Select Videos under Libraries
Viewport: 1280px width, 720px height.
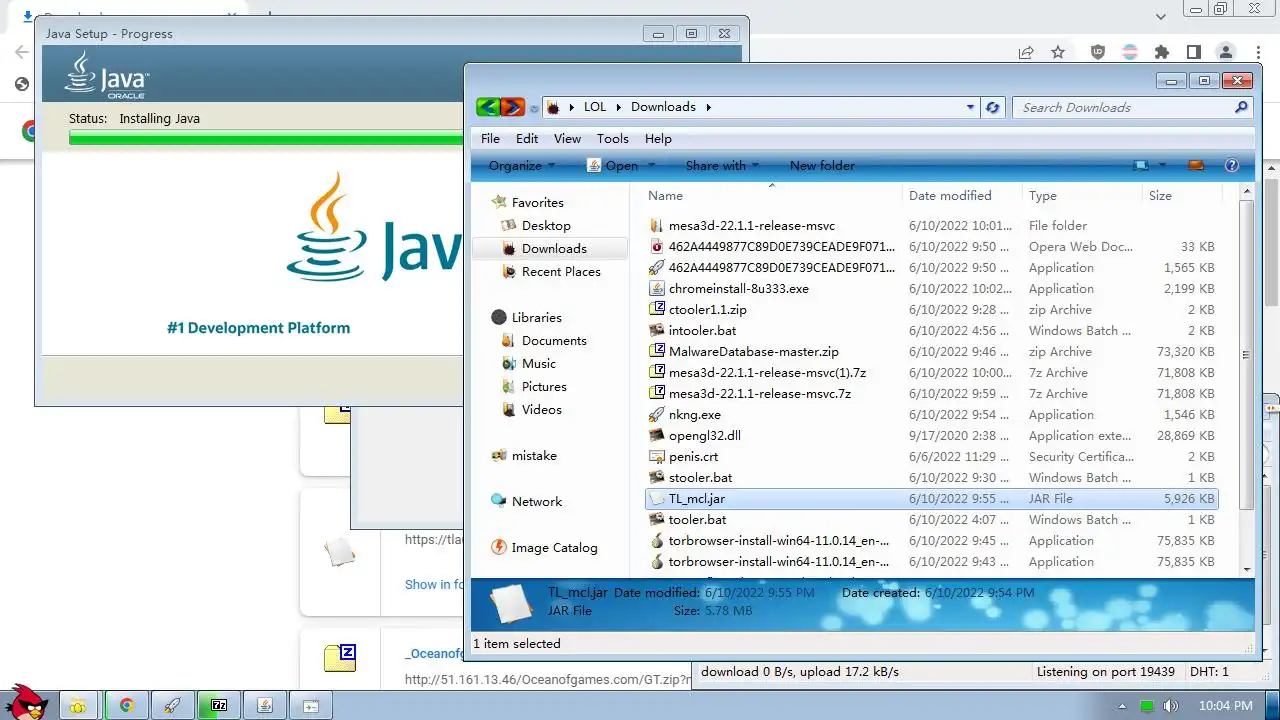(x=541, y=409)
